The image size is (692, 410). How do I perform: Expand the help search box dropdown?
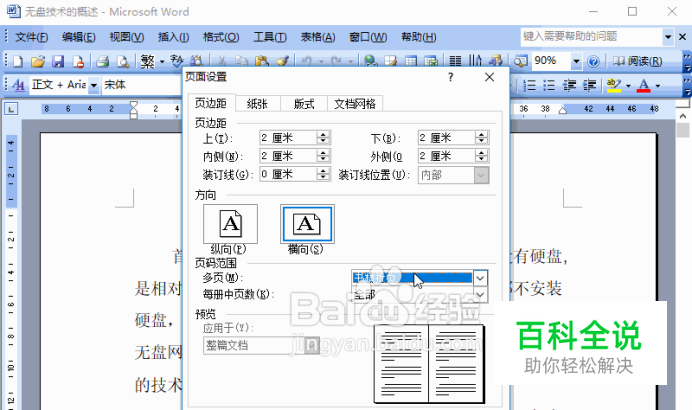(x=668, y=37)
